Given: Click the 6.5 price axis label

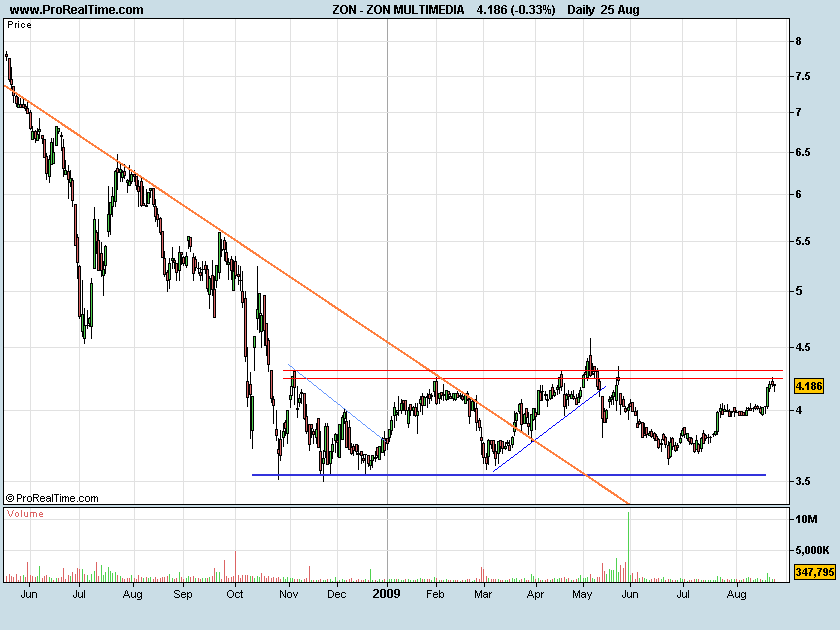Looking at the screenshot, I should pos(803,153).
